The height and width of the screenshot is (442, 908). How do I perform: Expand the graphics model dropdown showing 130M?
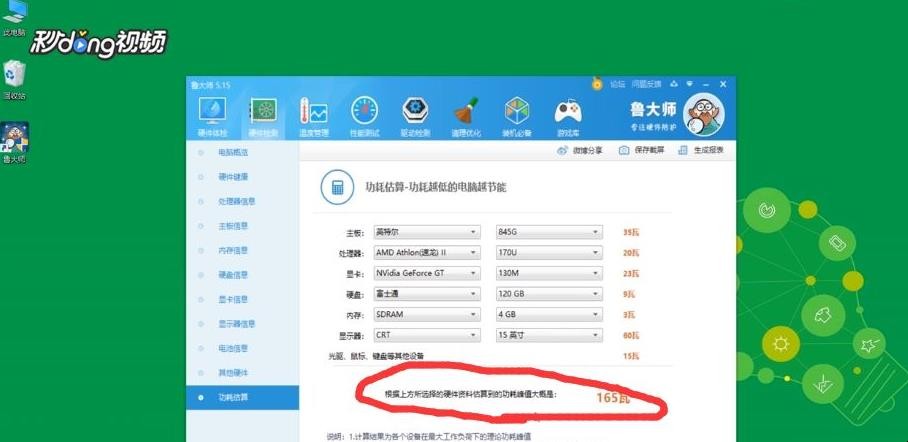tap(549, 273)
